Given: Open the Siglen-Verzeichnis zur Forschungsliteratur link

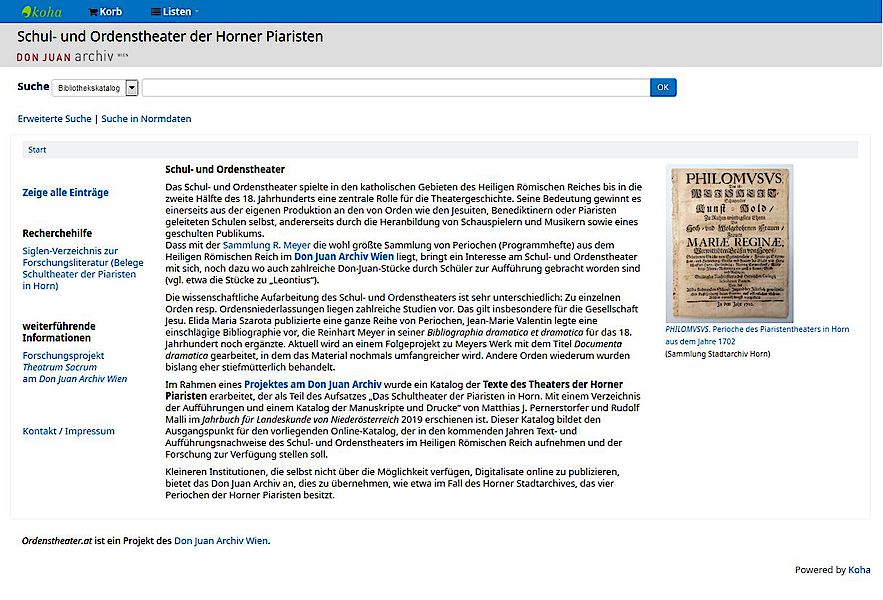Looking at the screenshot, I should tap(83, 268).
